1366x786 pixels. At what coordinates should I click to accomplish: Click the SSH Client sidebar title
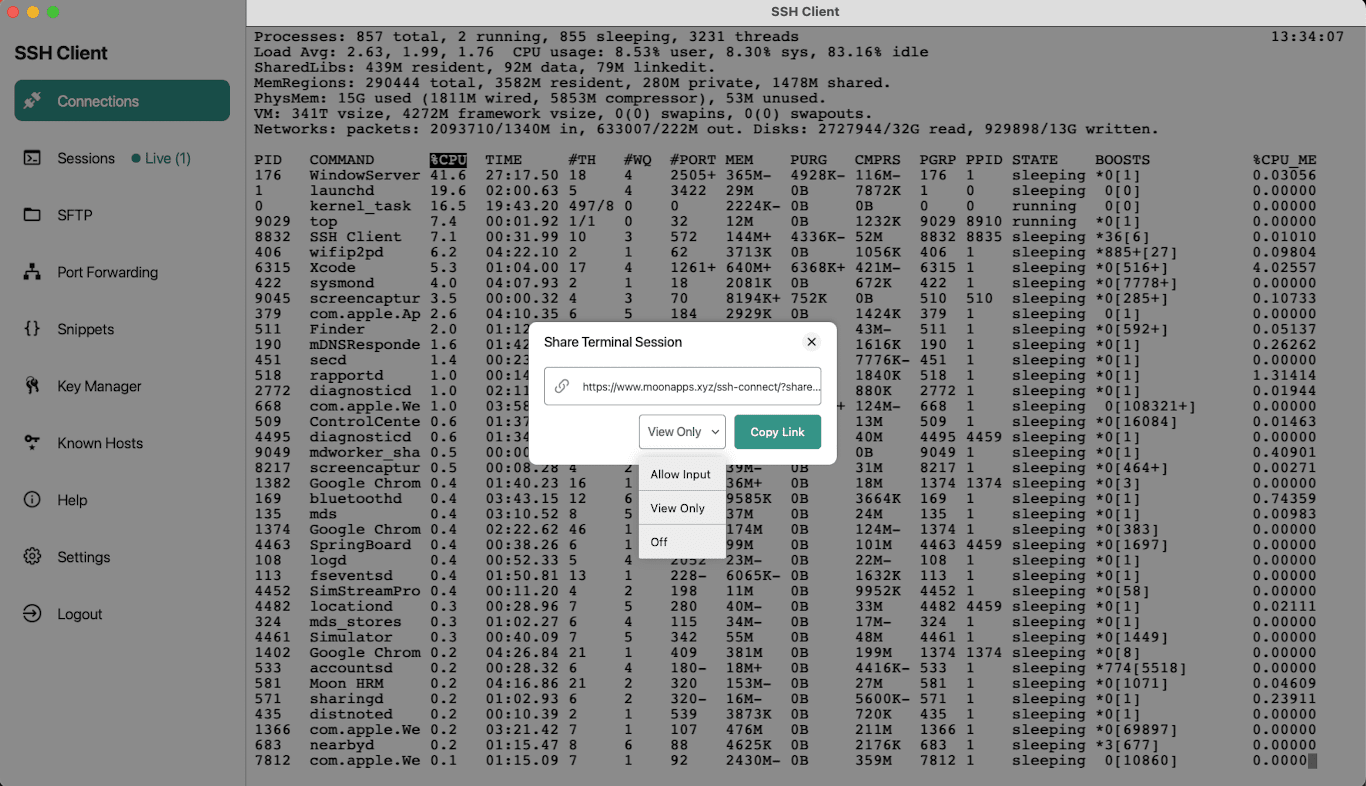click(61, 53)
